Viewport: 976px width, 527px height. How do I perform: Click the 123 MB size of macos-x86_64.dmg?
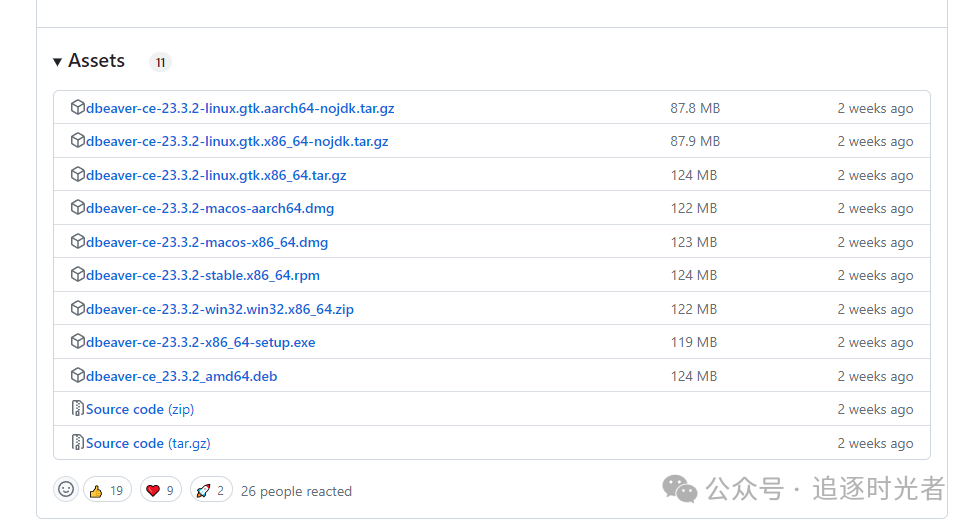[x=694, y=242]
